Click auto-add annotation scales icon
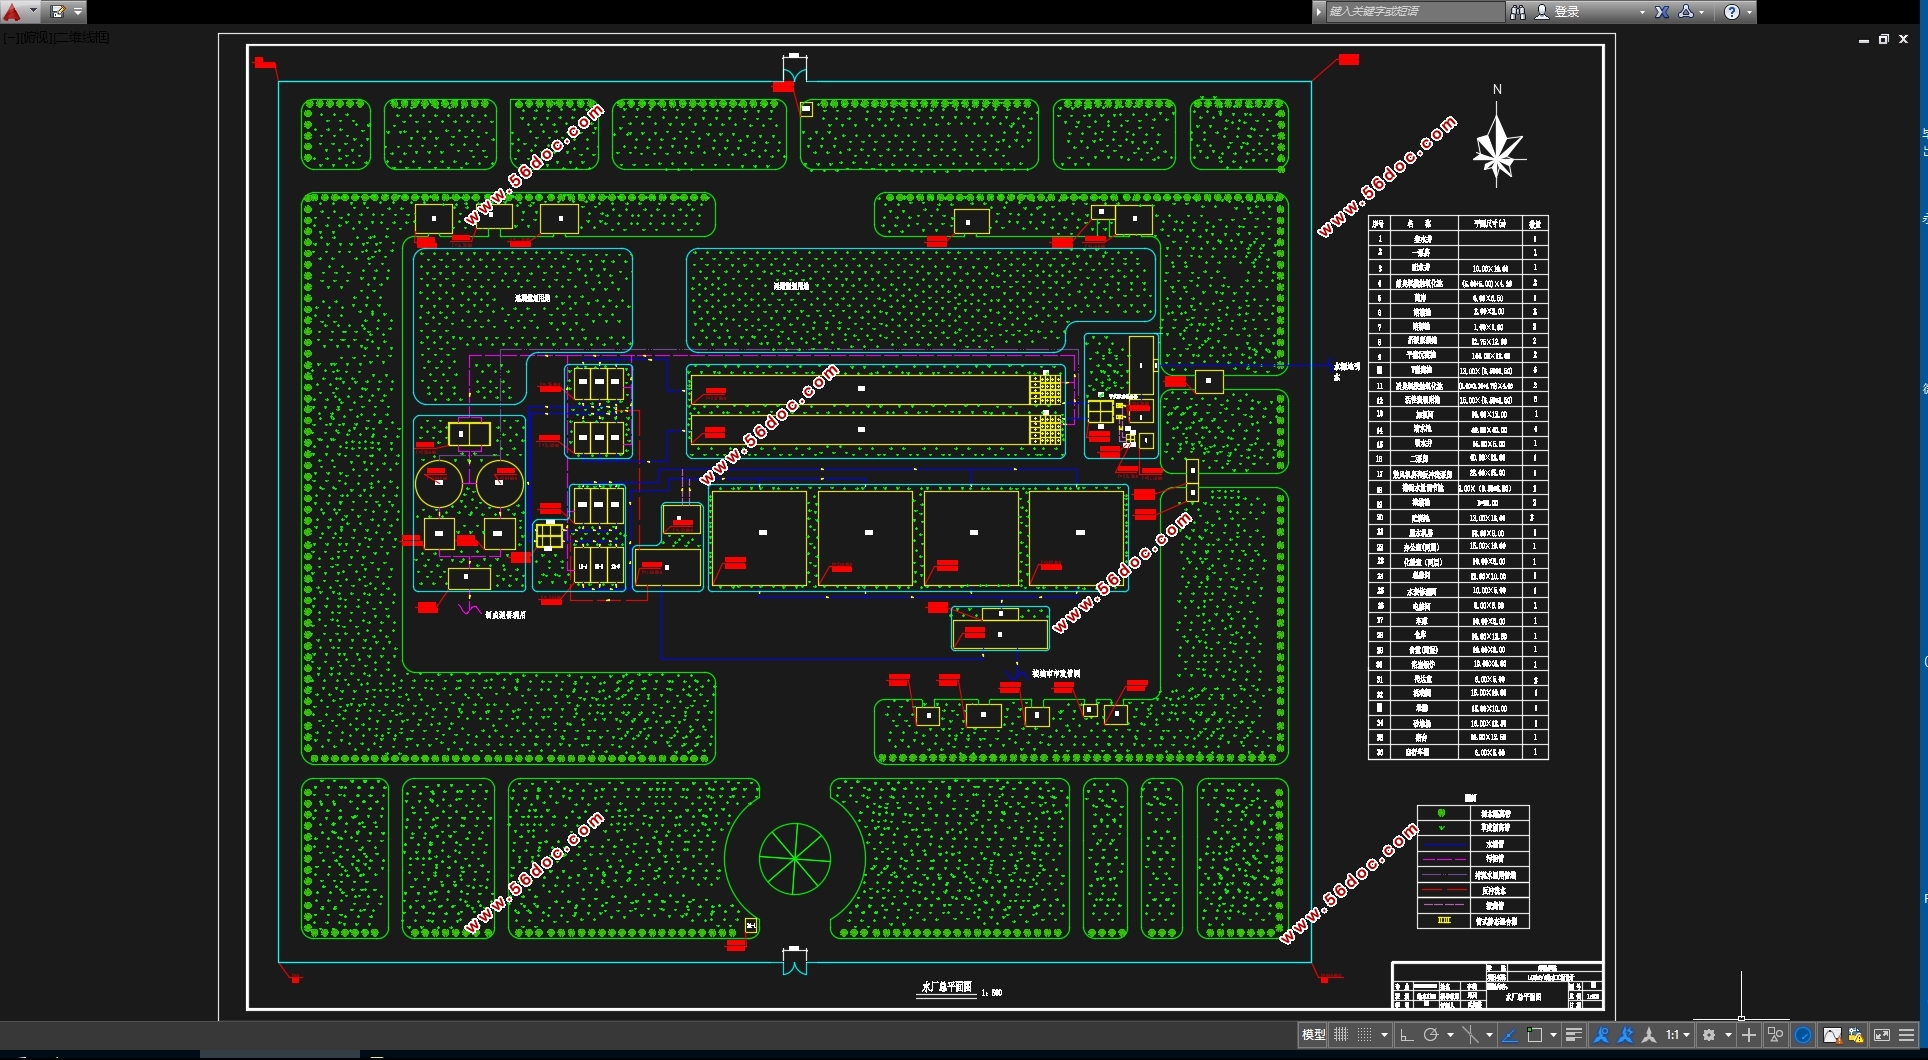1928x1060 pixels. click(x=1625, y=1035)
